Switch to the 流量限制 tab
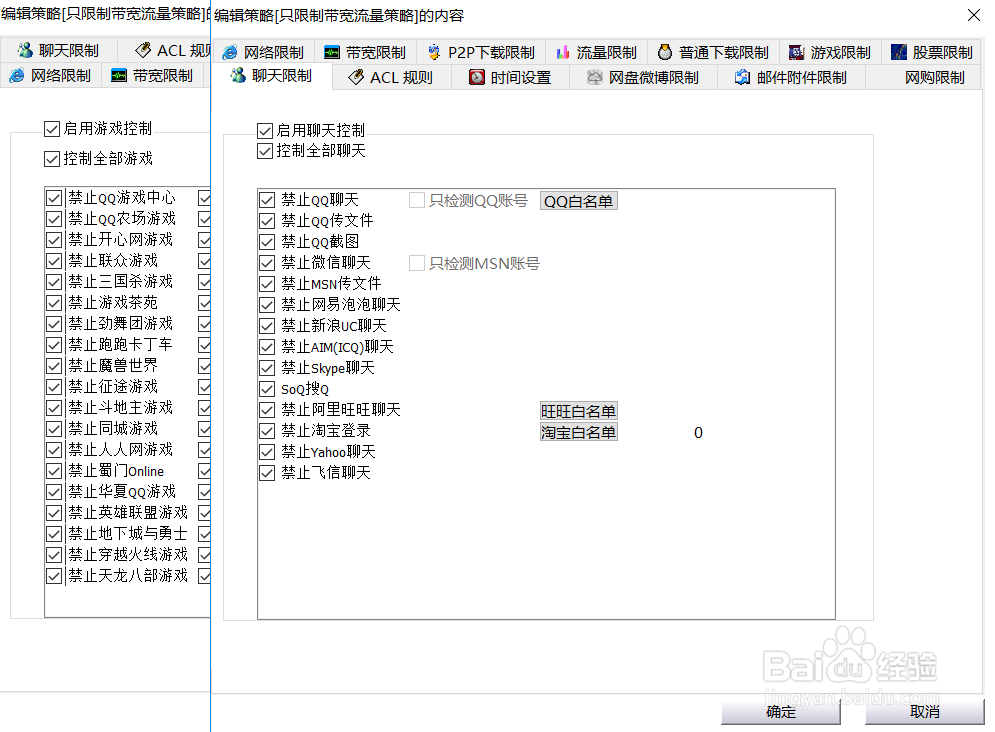 click(x=596, y=53)
